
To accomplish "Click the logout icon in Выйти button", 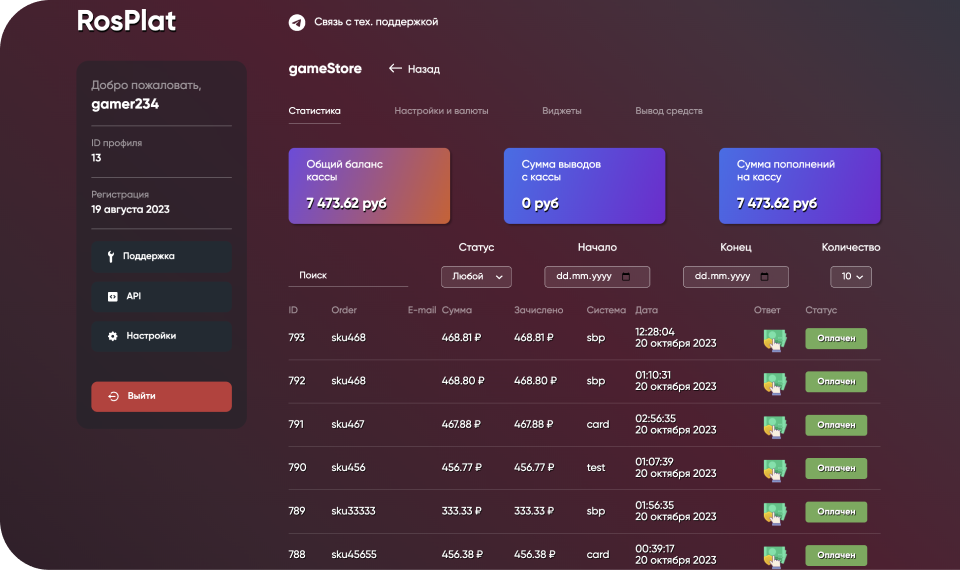I will [113, 396].
